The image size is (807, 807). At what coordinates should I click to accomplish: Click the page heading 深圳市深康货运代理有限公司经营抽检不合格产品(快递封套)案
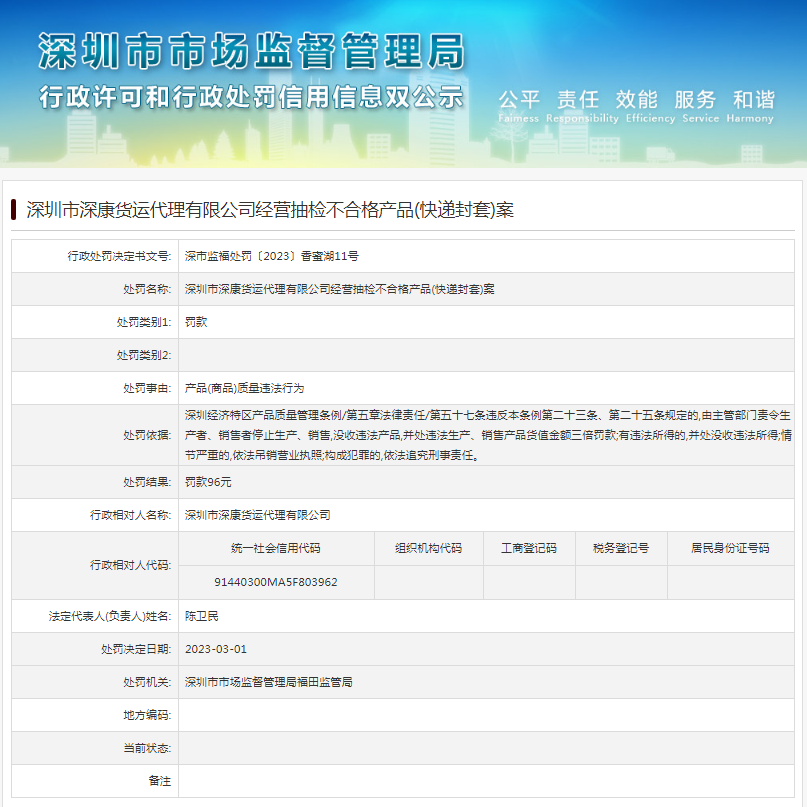pyautogui.click(x=270, y=210)
